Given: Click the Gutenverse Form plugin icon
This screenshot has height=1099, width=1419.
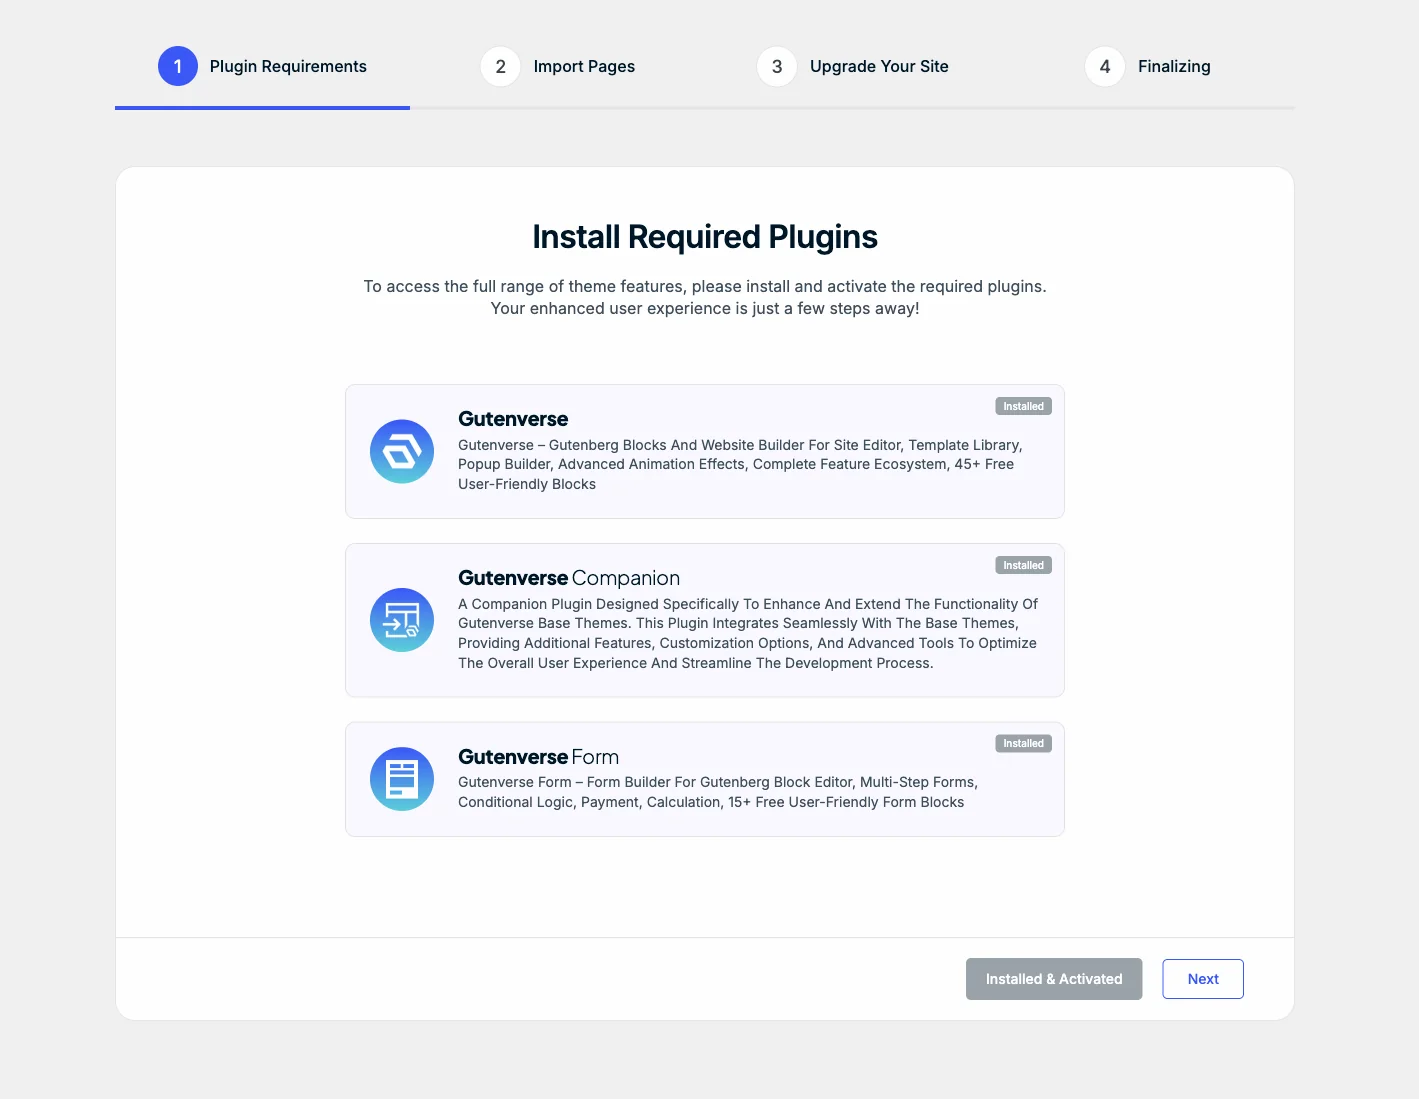Looking at the screenshot, I should tap(402, 779).
